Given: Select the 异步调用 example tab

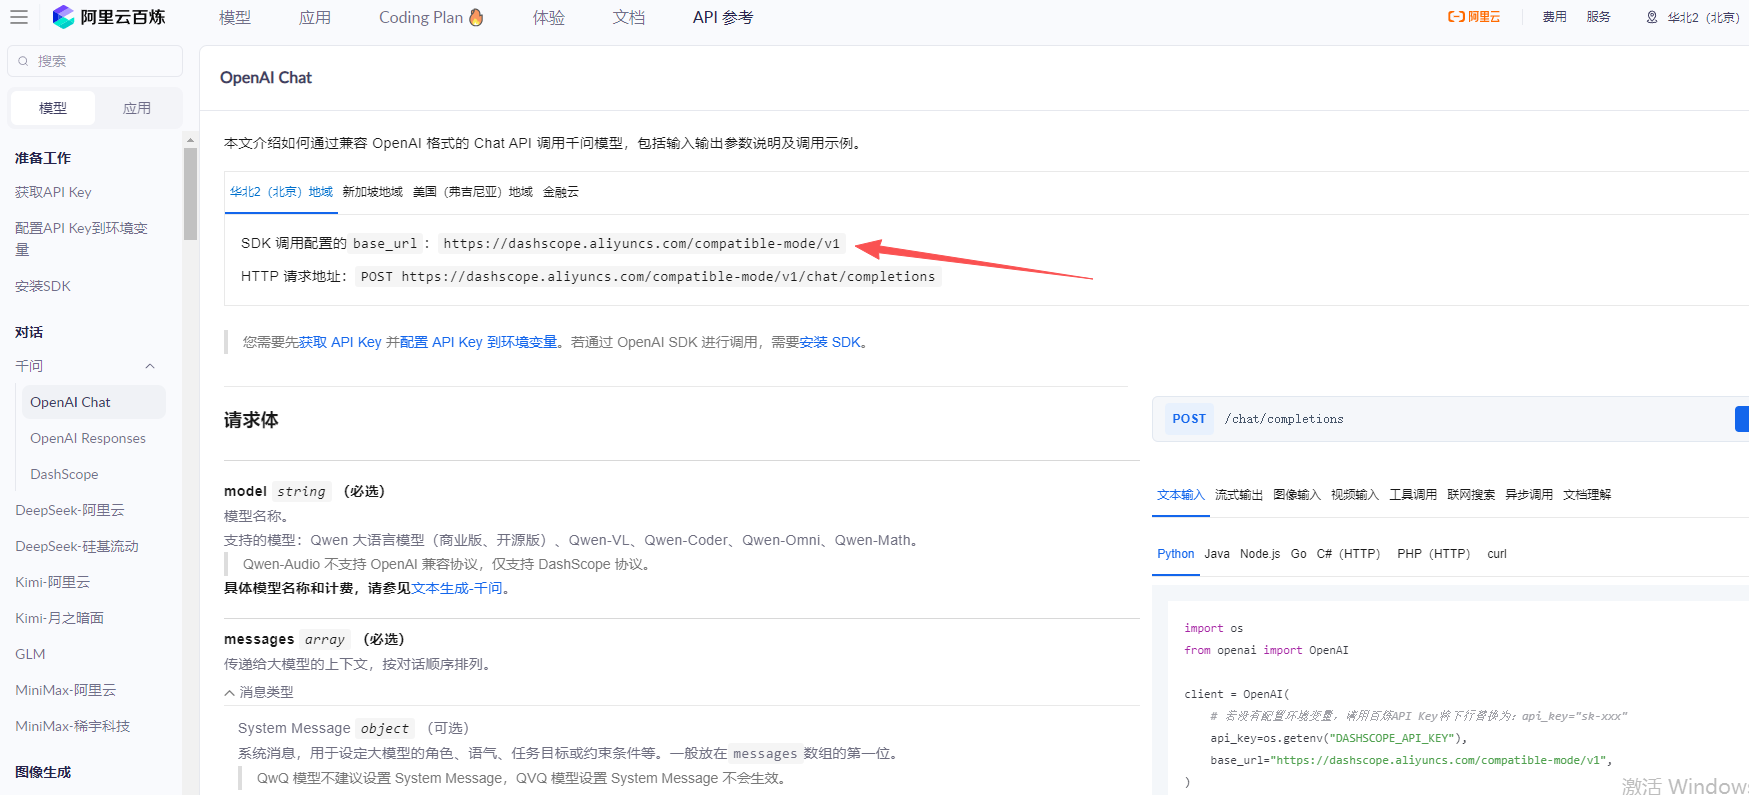Looking at the screenshot, I should 1529,495.
